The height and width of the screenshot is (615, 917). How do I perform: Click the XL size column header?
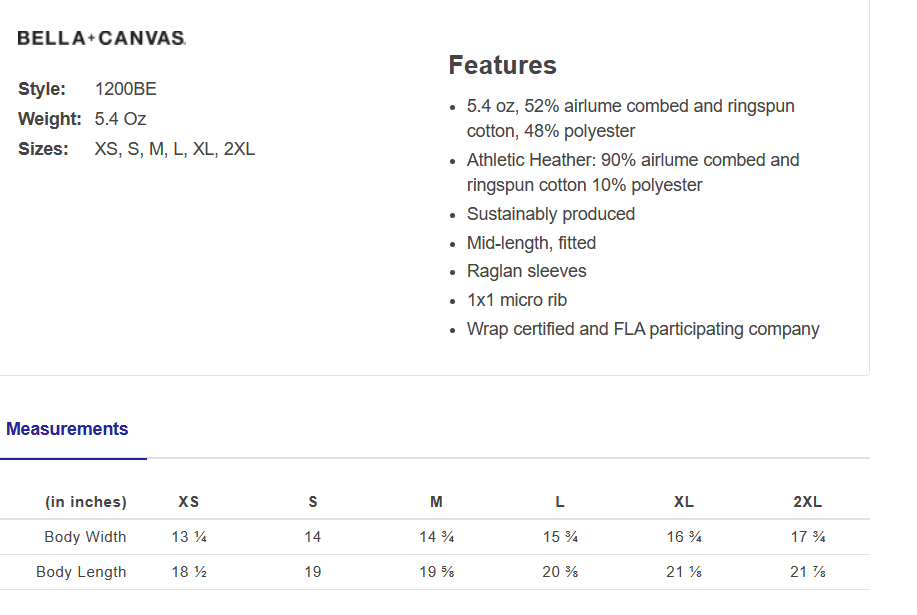(684, 502)
